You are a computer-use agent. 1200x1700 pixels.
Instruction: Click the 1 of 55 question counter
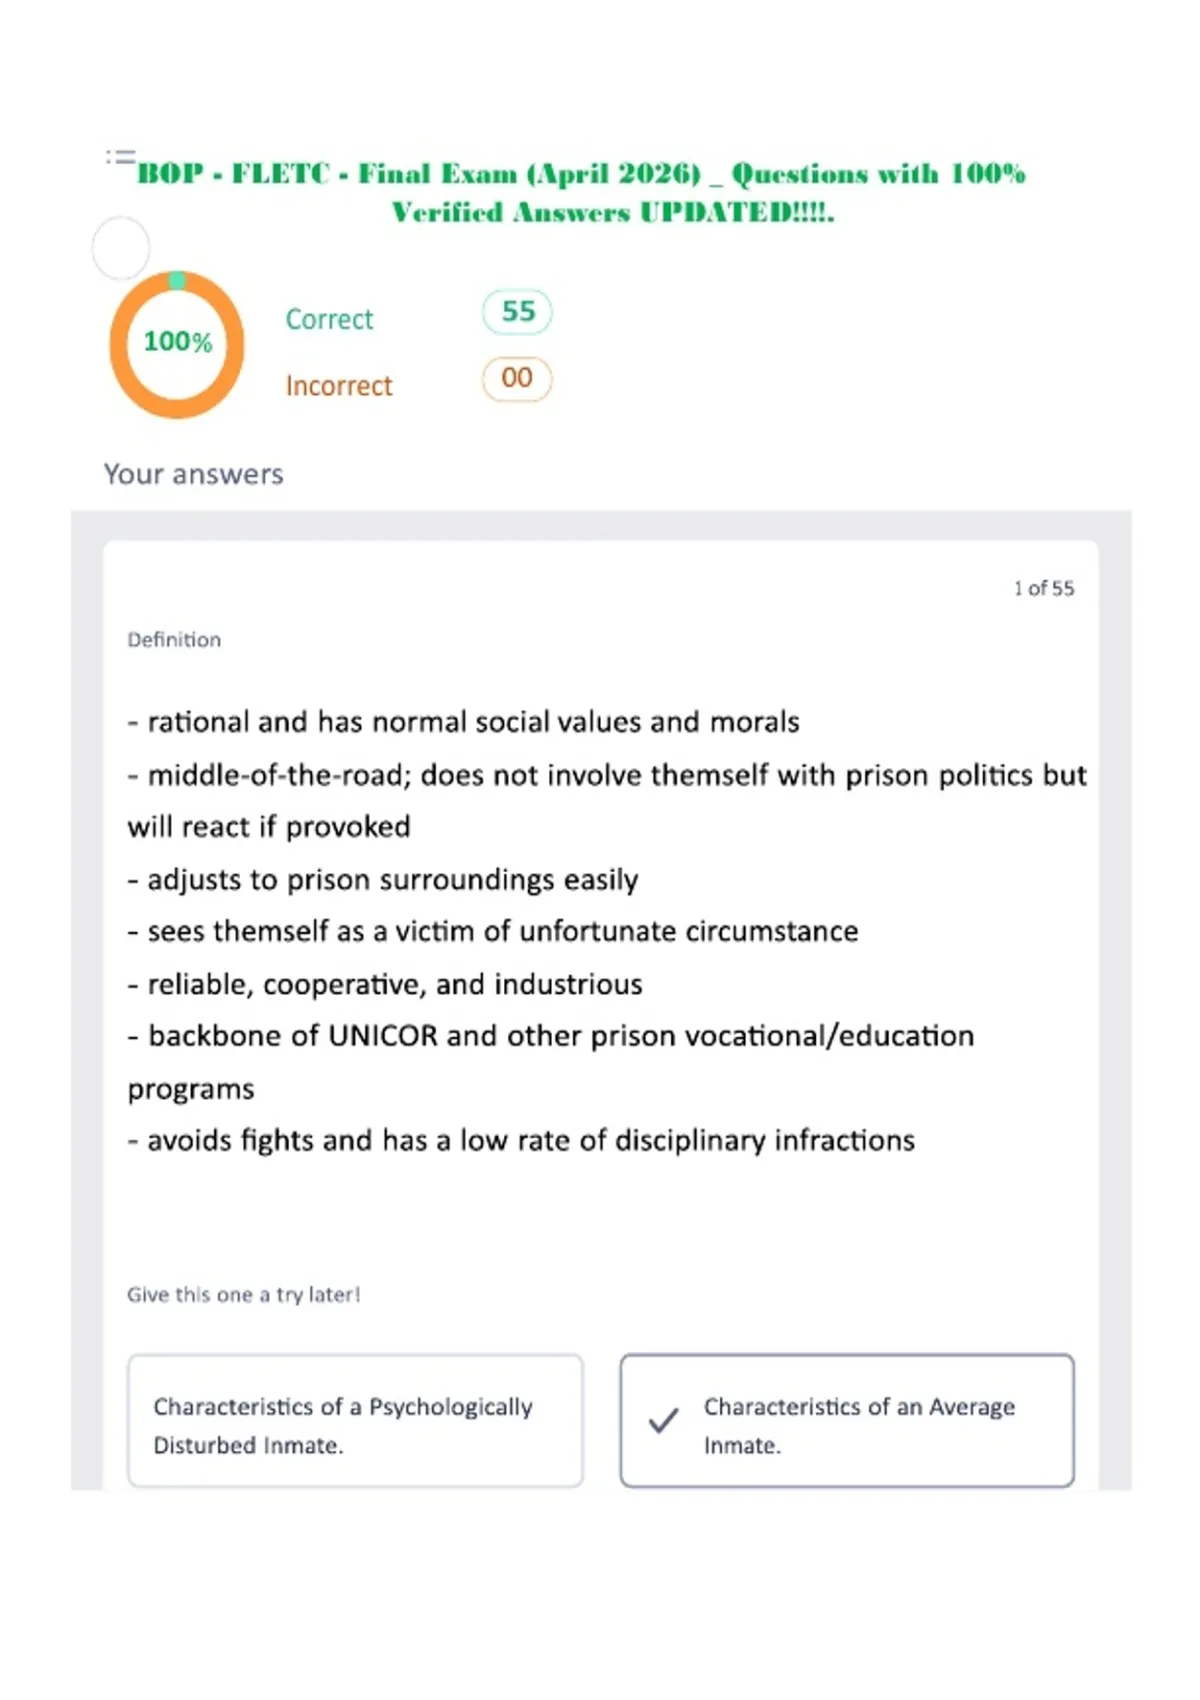1044,588
